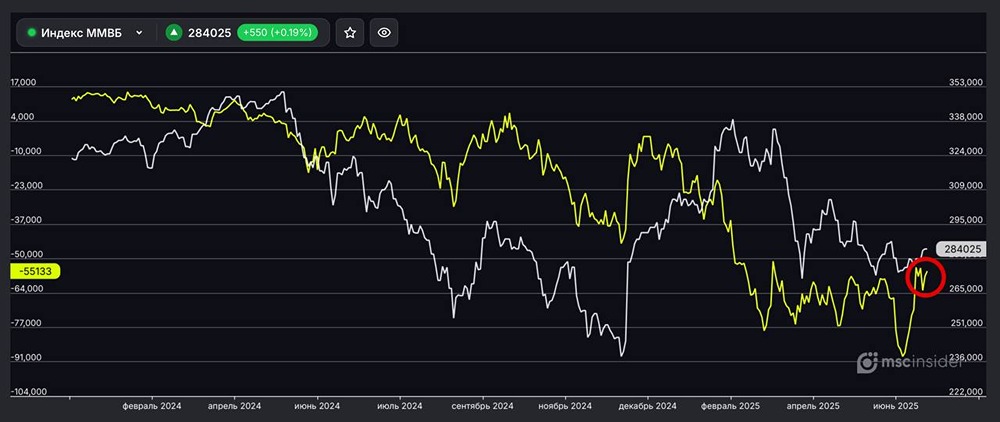Click the green up-triangle price direction icon
Screen dimensions: 1000x422
[x=174, y=33]
